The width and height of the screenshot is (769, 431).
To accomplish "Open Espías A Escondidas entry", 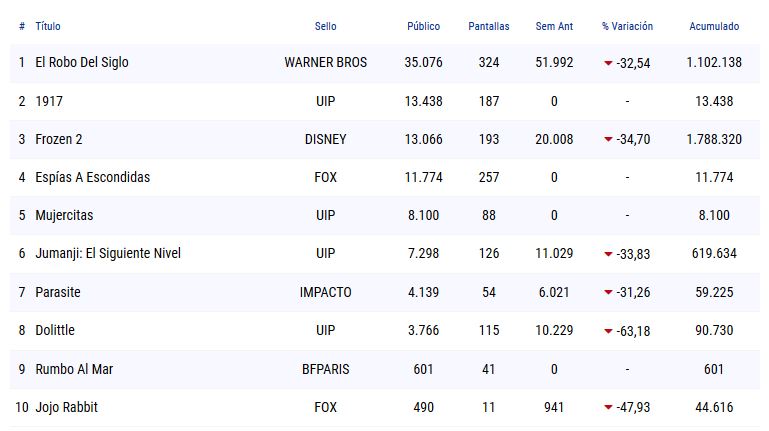I will (x=92, y=178).
